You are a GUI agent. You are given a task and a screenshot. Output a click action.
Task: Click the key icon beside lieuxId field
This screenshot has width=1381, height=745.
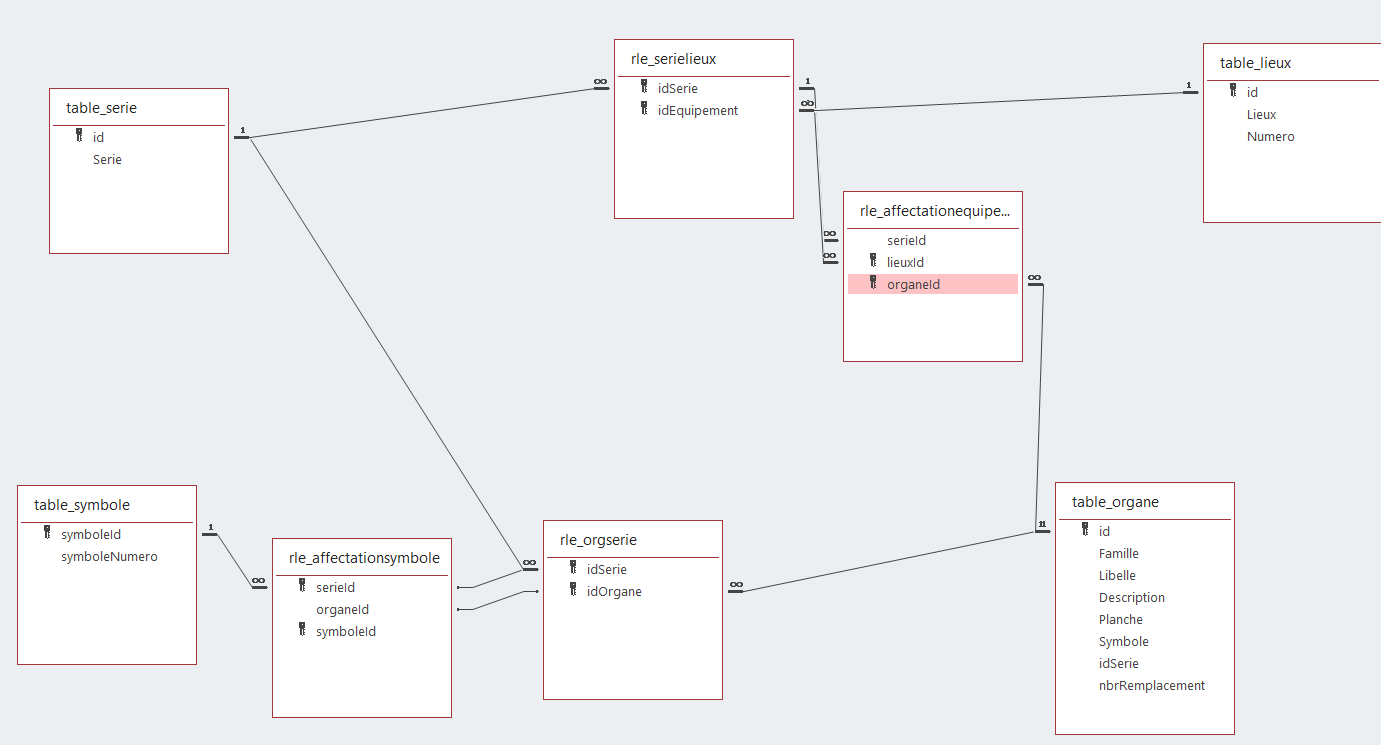coord(873,261)
